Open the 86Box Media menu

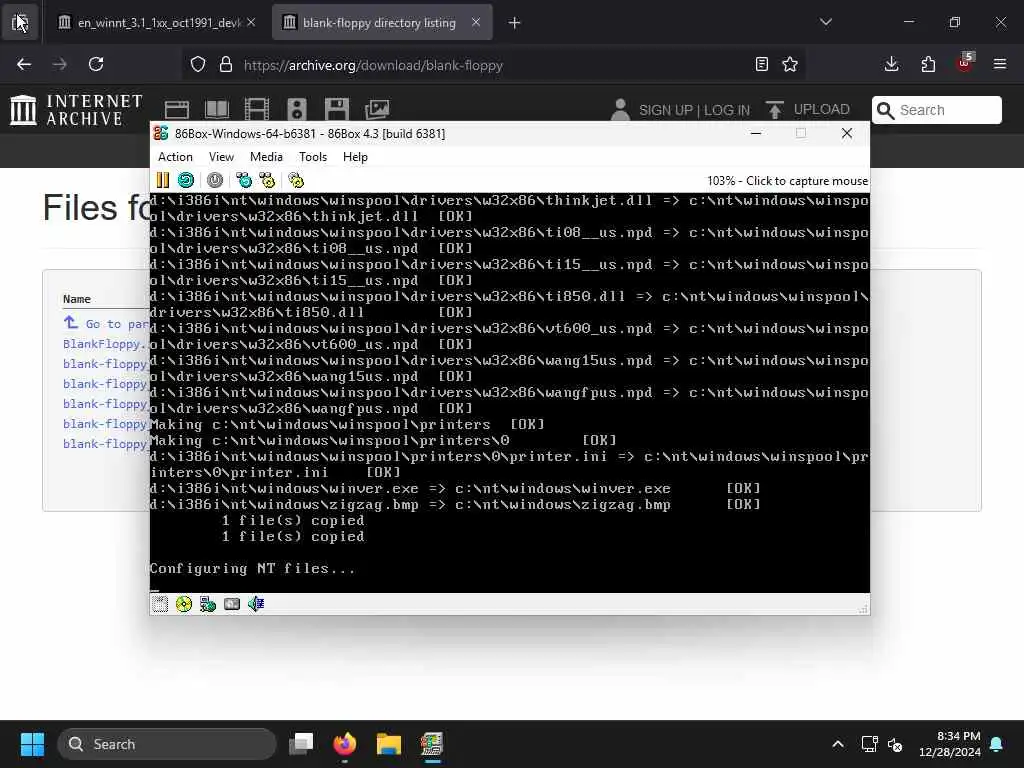click(266, 157)
